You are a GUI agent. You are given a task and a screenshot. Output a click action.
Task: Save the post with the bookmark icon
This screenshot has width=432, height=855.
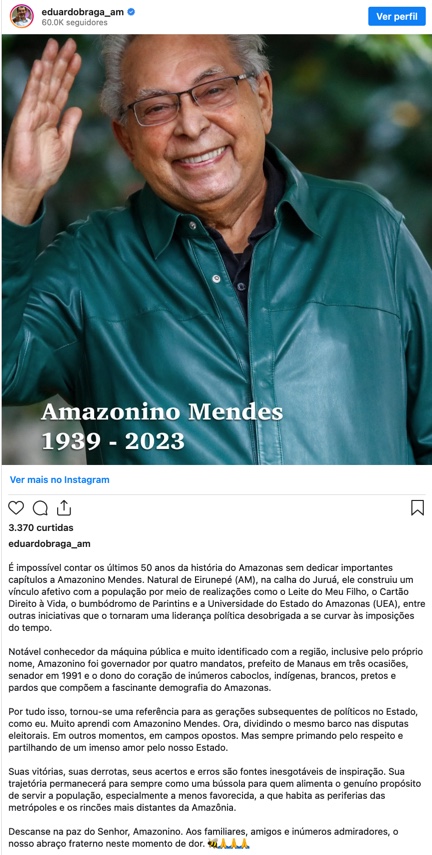click(x=417, y=508)
